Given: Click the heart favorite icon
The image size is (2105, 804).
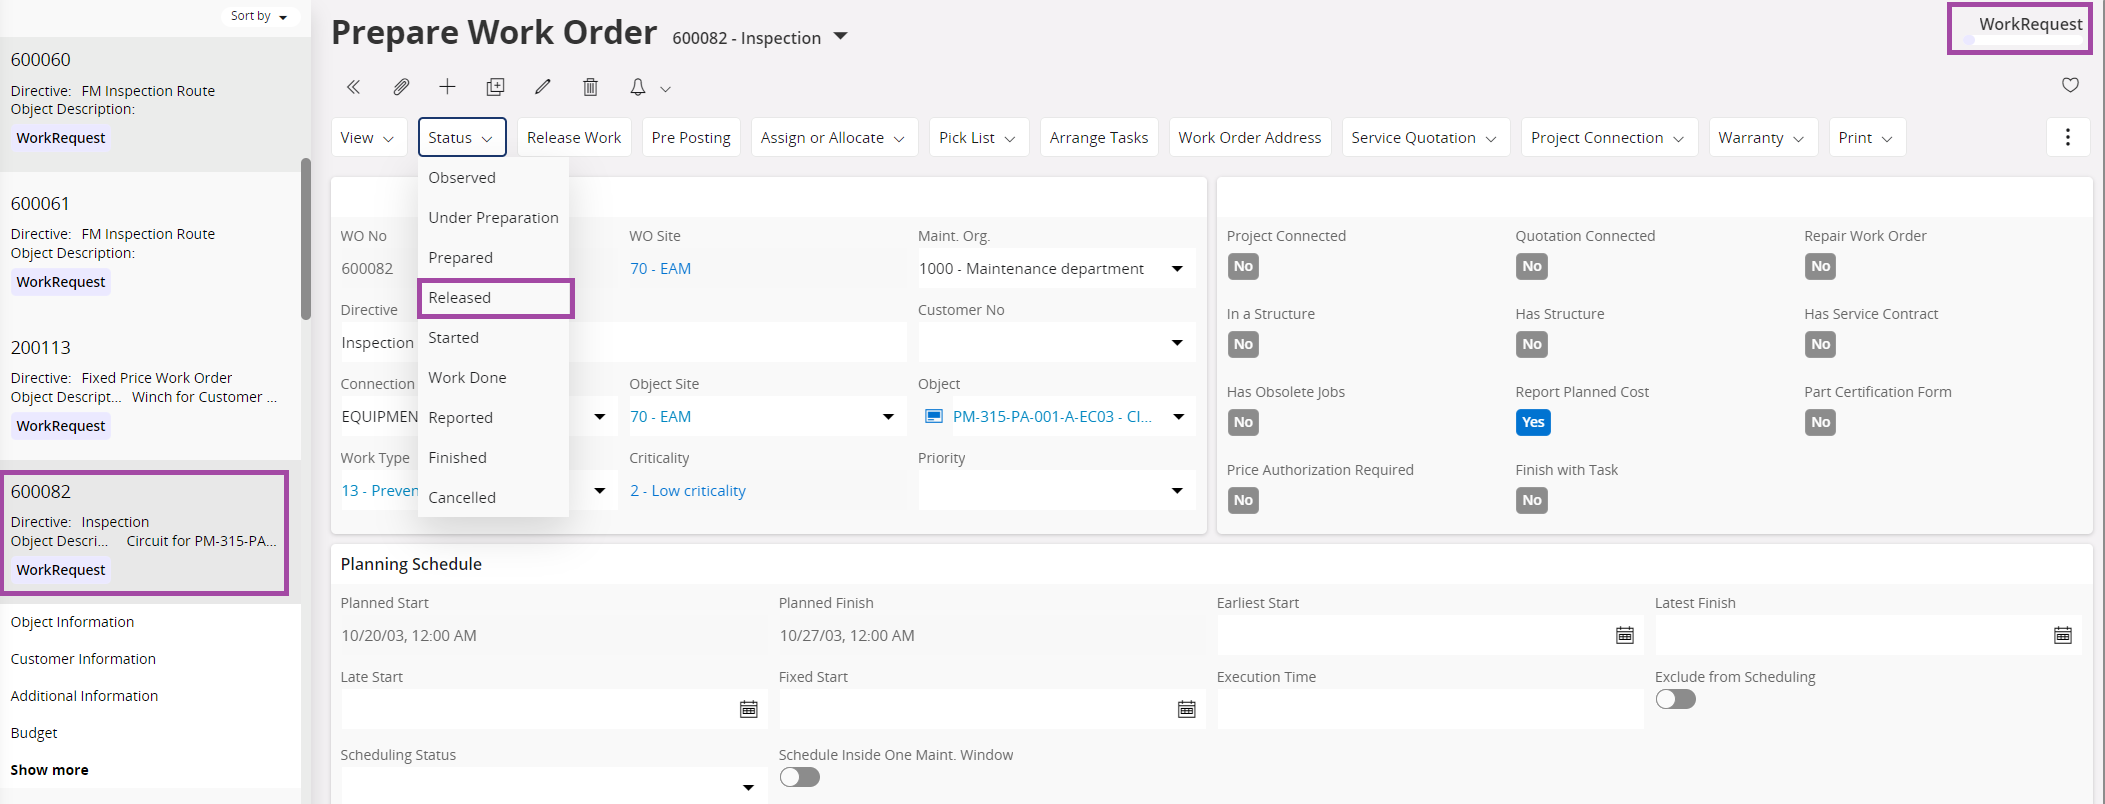Looking at the screenshot, I should tap(2070, 85).
